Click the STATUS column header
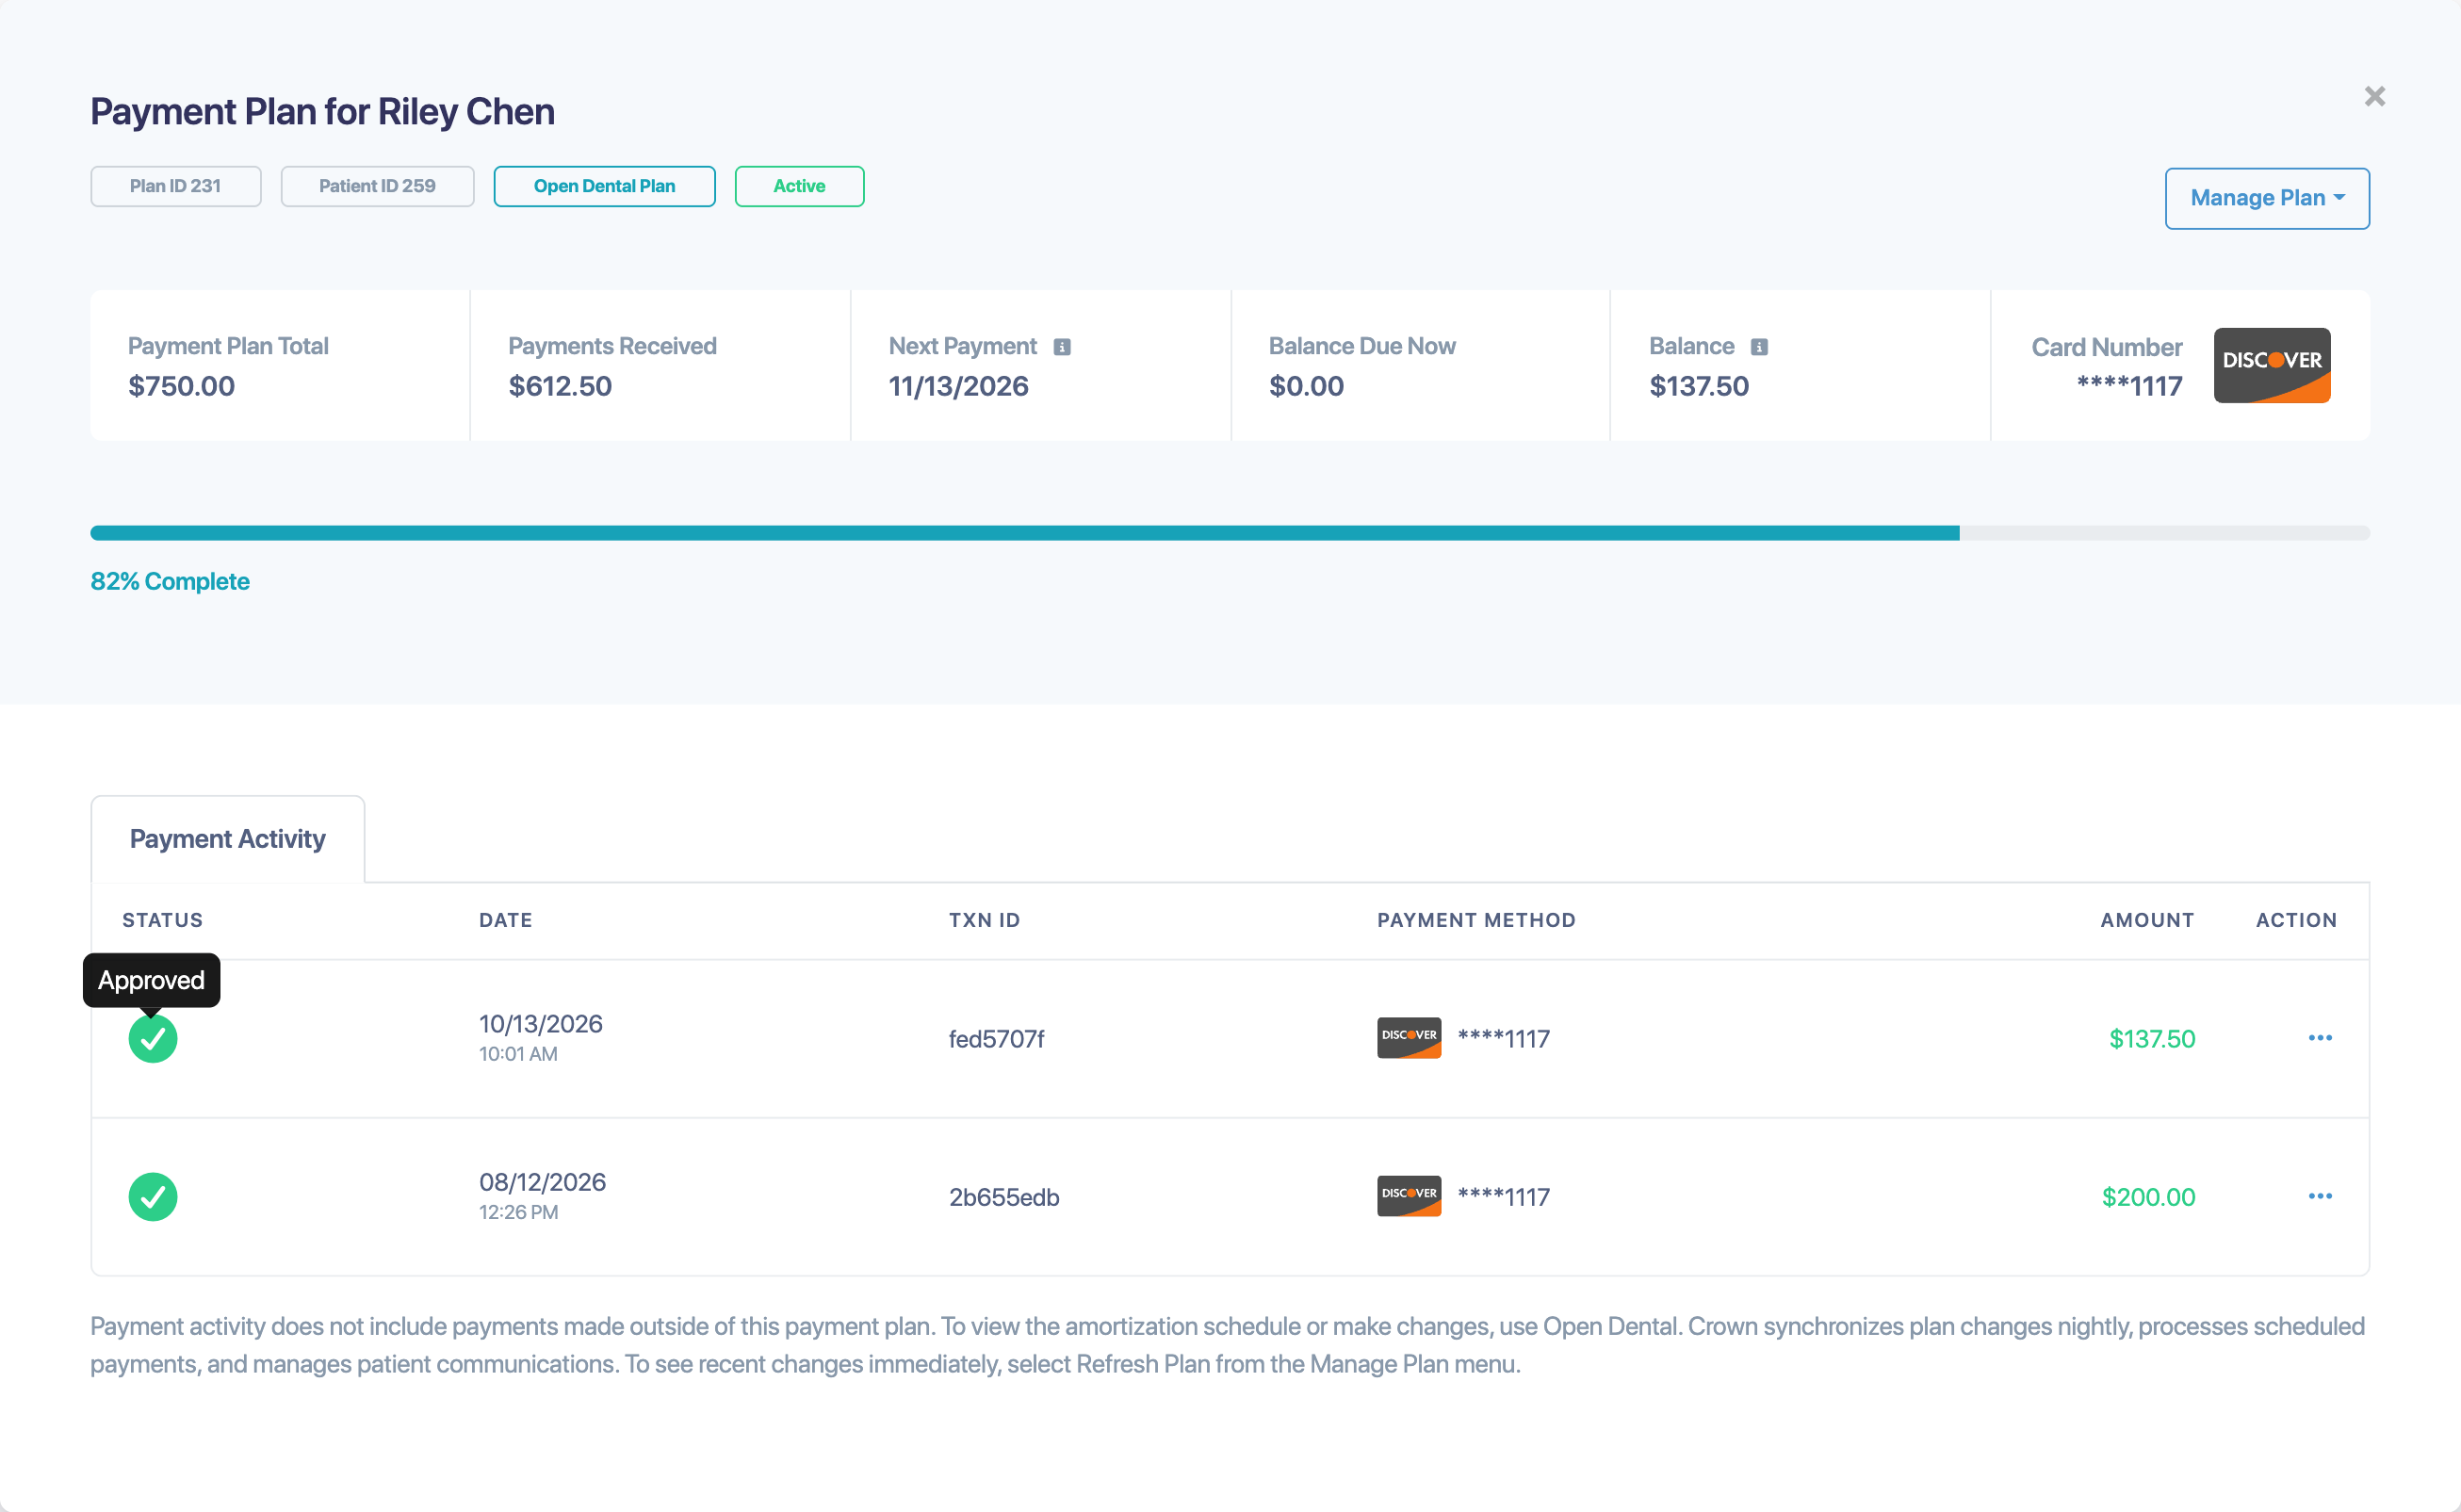 click(x=163, y=920)
